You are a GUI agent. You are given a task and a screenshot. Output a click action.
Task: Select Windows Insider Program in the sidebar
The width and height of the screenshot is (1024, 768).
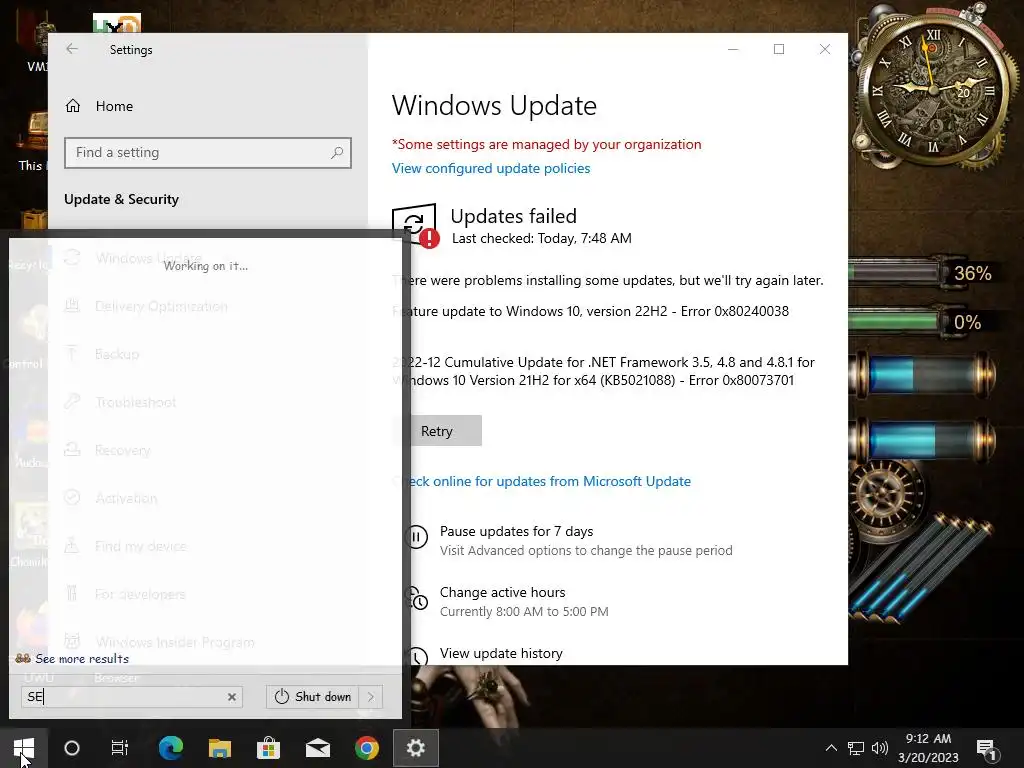point(174,642)
